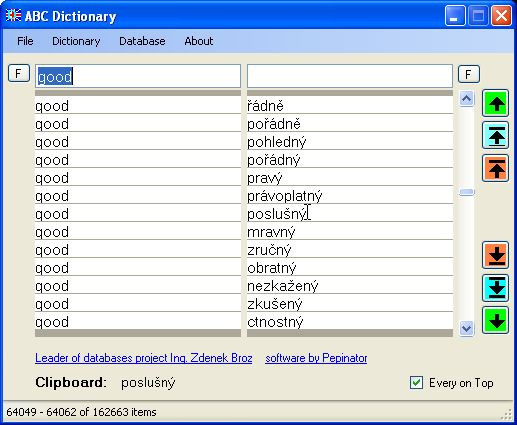Viewport: 517px width, 425px height.
Task: Open the About menu
Action: (199, 41)
